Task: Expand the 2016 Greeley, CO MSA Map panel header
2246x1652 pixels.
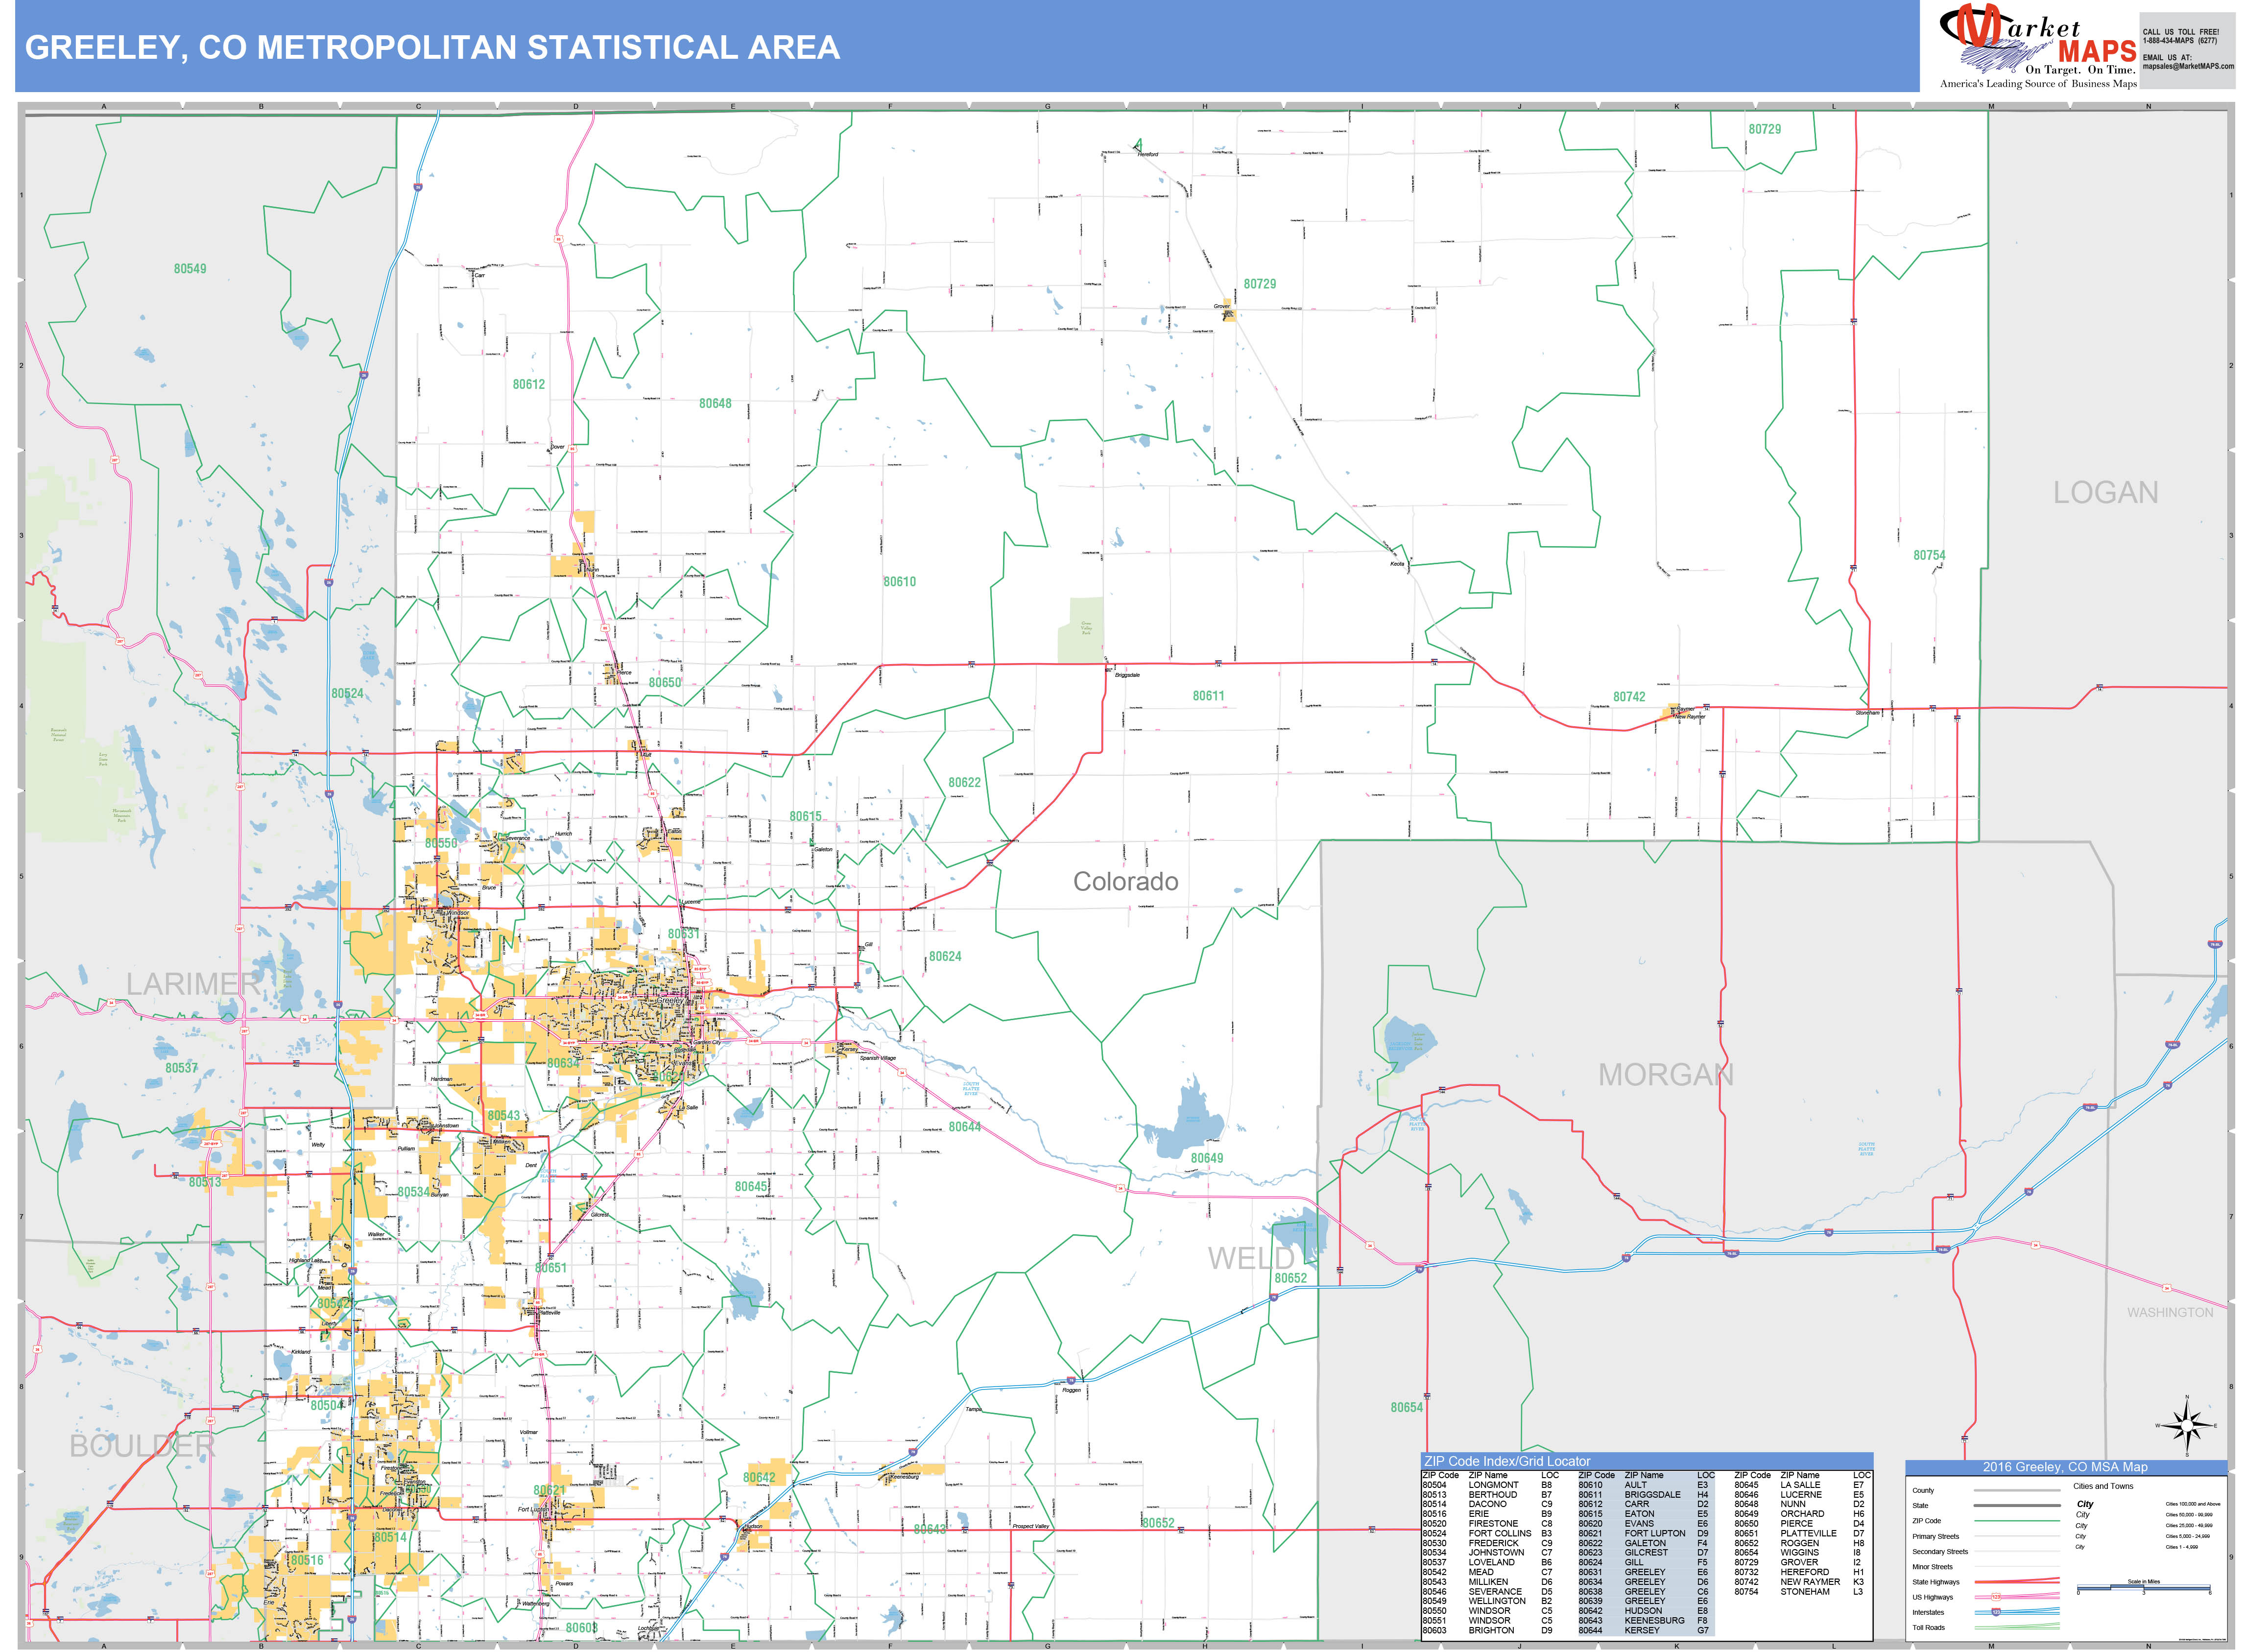Action: pos(2065,1468)
